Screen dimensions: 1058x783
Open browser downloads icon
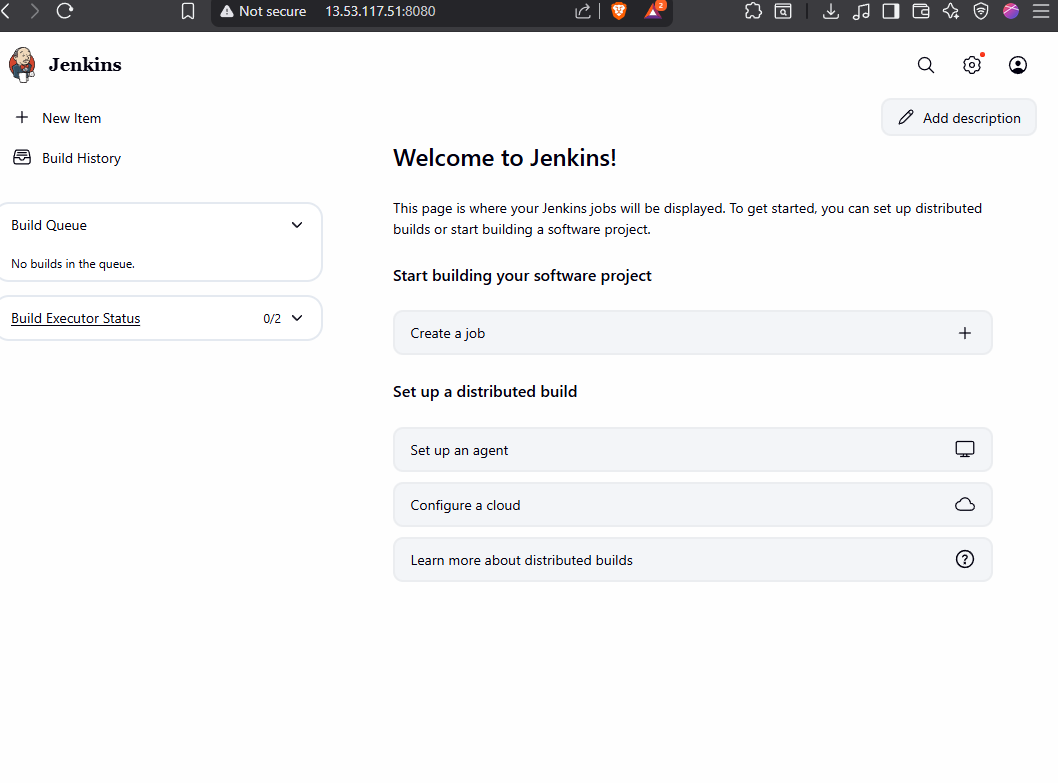coord(831,11)
